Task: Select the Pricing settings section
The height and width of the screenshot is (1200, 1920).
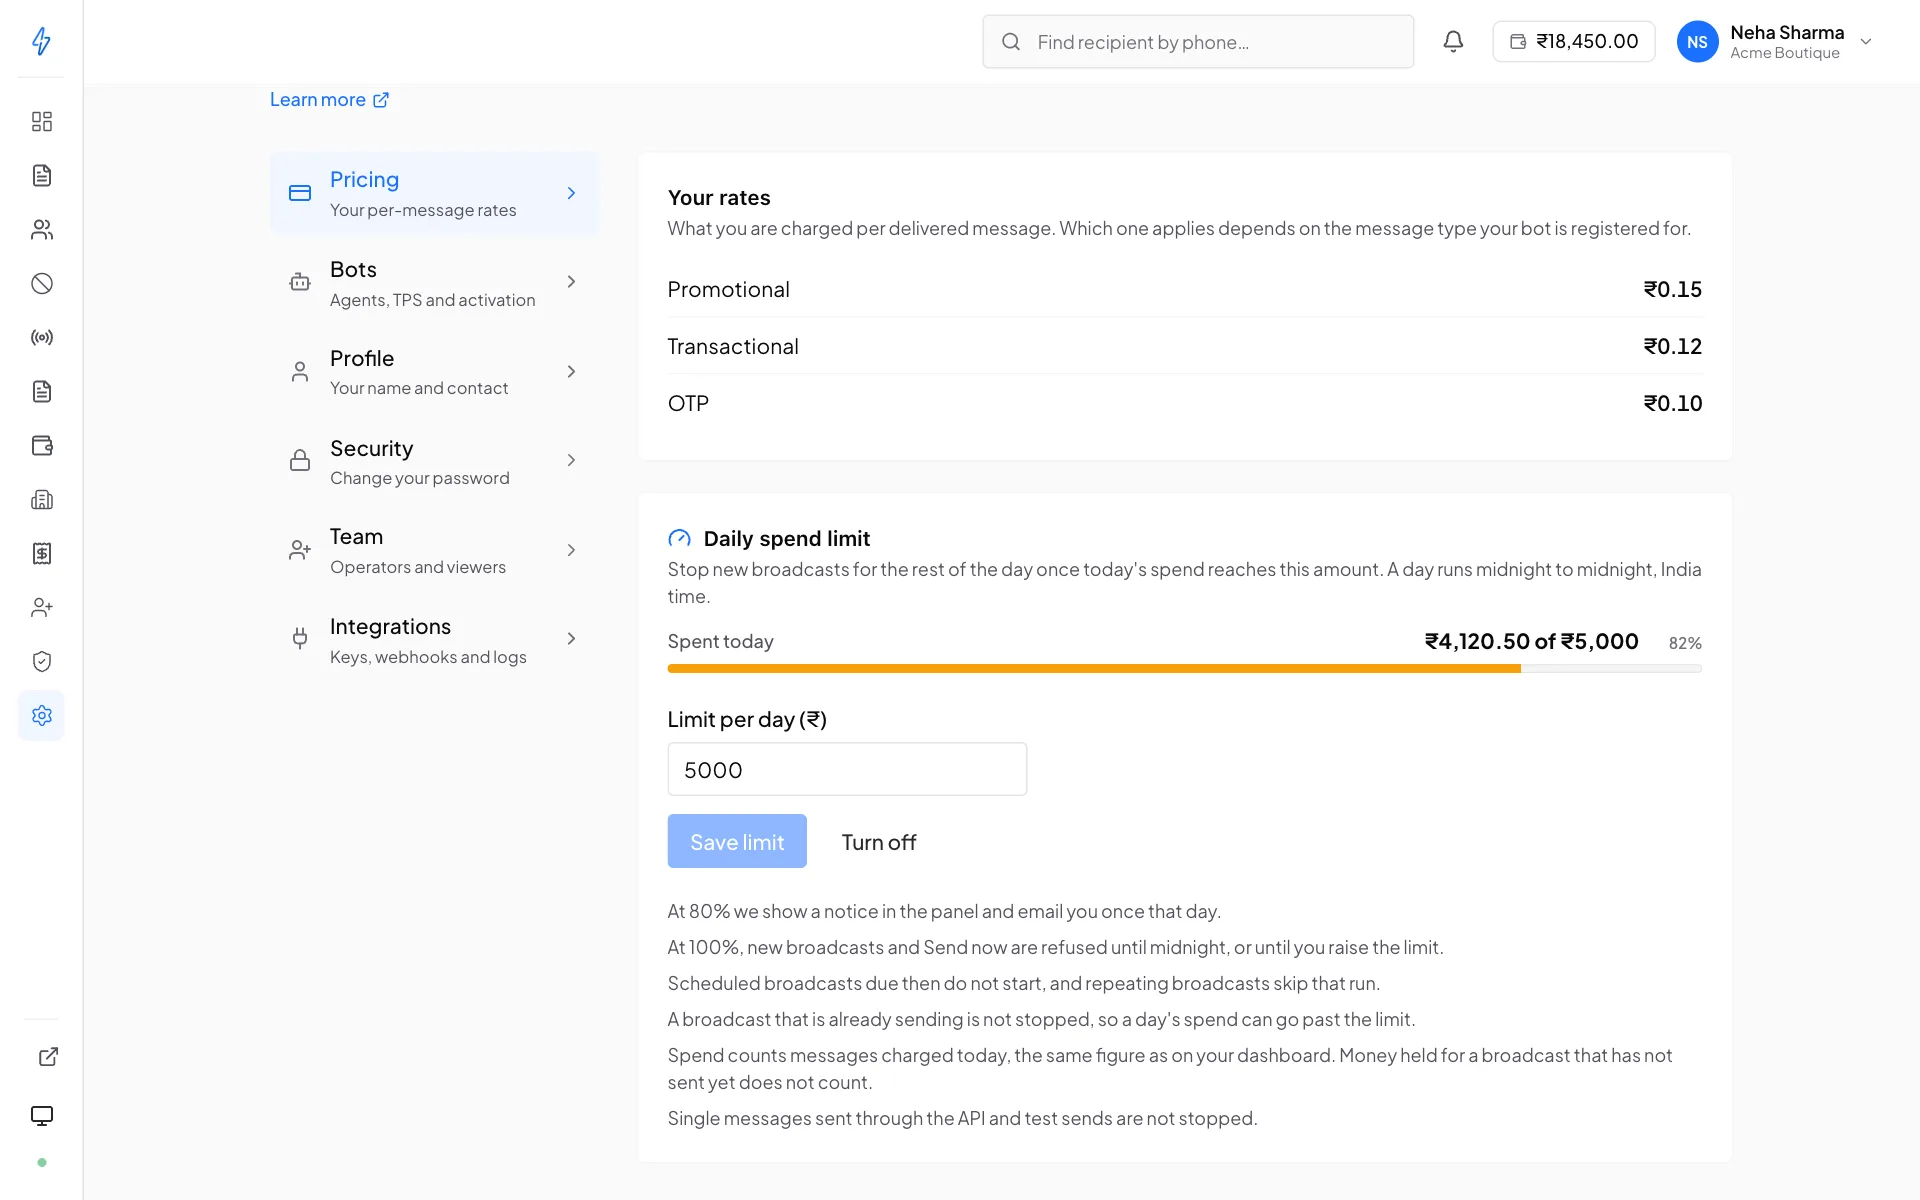Action: (434, 193)
